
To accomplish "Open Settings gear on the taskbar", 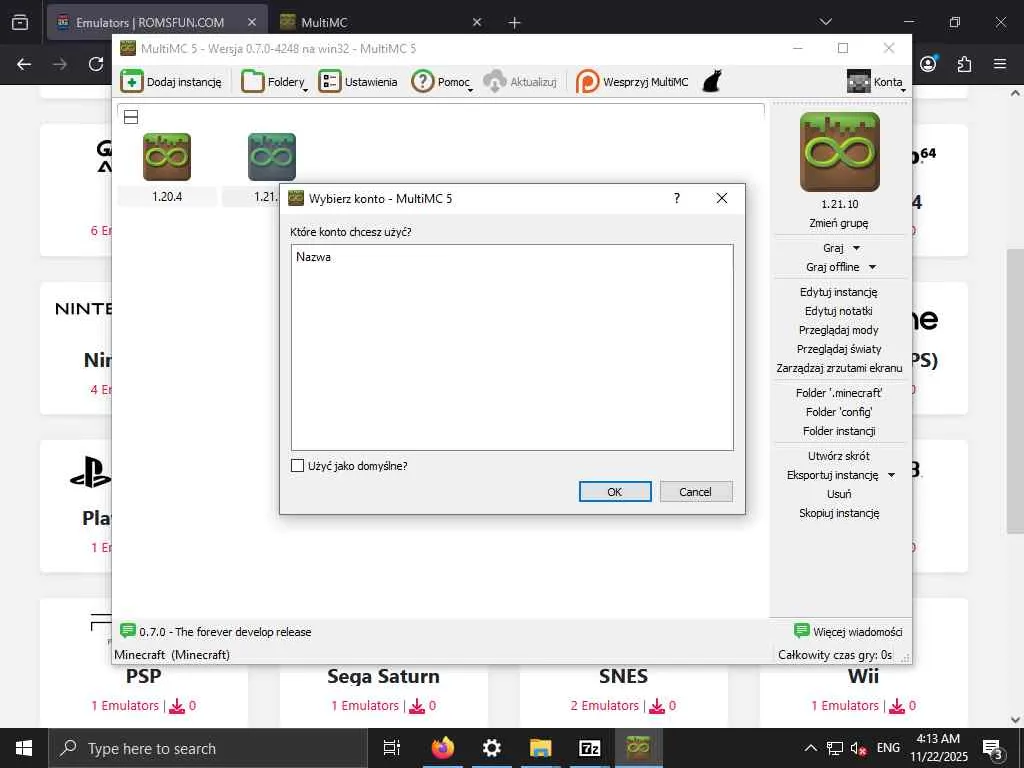I will 491,748.
